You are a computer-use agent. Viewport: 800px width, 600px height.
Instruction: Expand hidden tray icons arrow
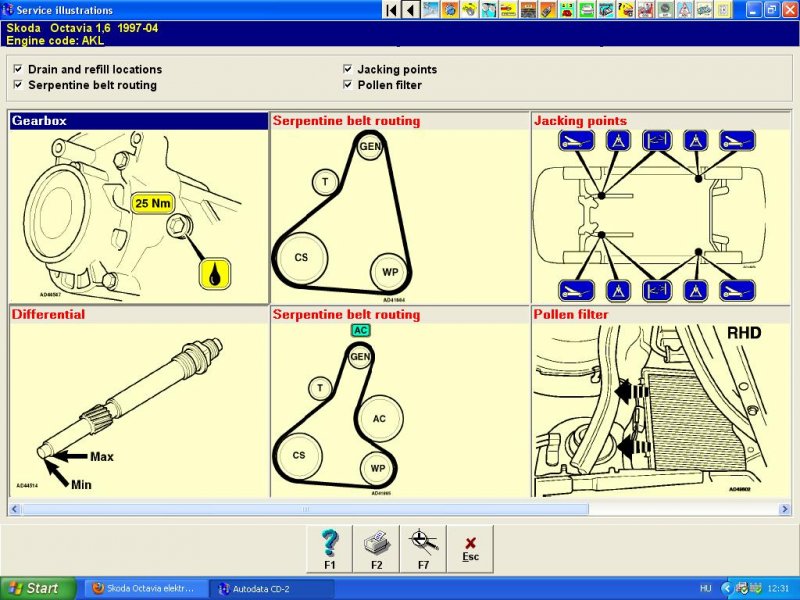(x=727, y=588)
